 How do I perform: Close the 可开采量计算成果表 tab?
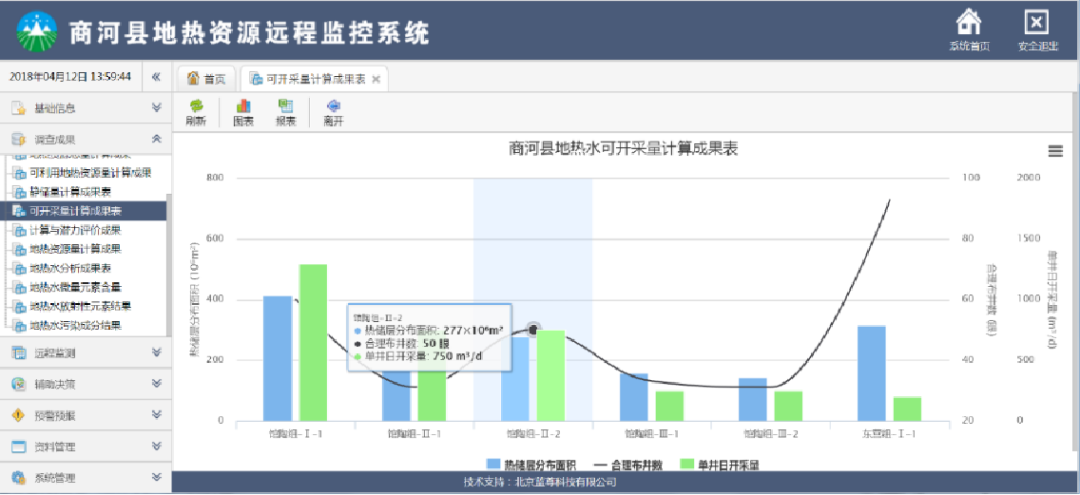coord(376,79)
